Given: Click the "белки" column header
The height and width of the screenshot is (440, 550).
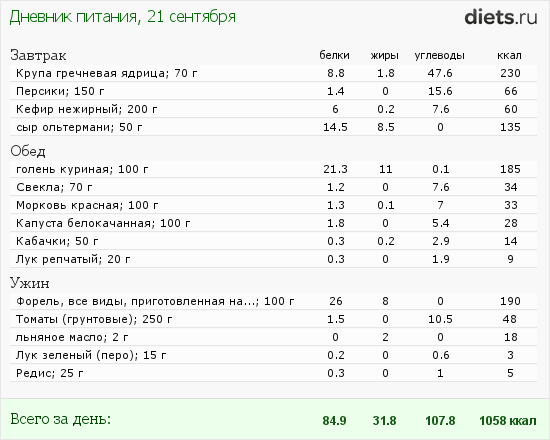Looking at the screenshot, I should 334,55.
